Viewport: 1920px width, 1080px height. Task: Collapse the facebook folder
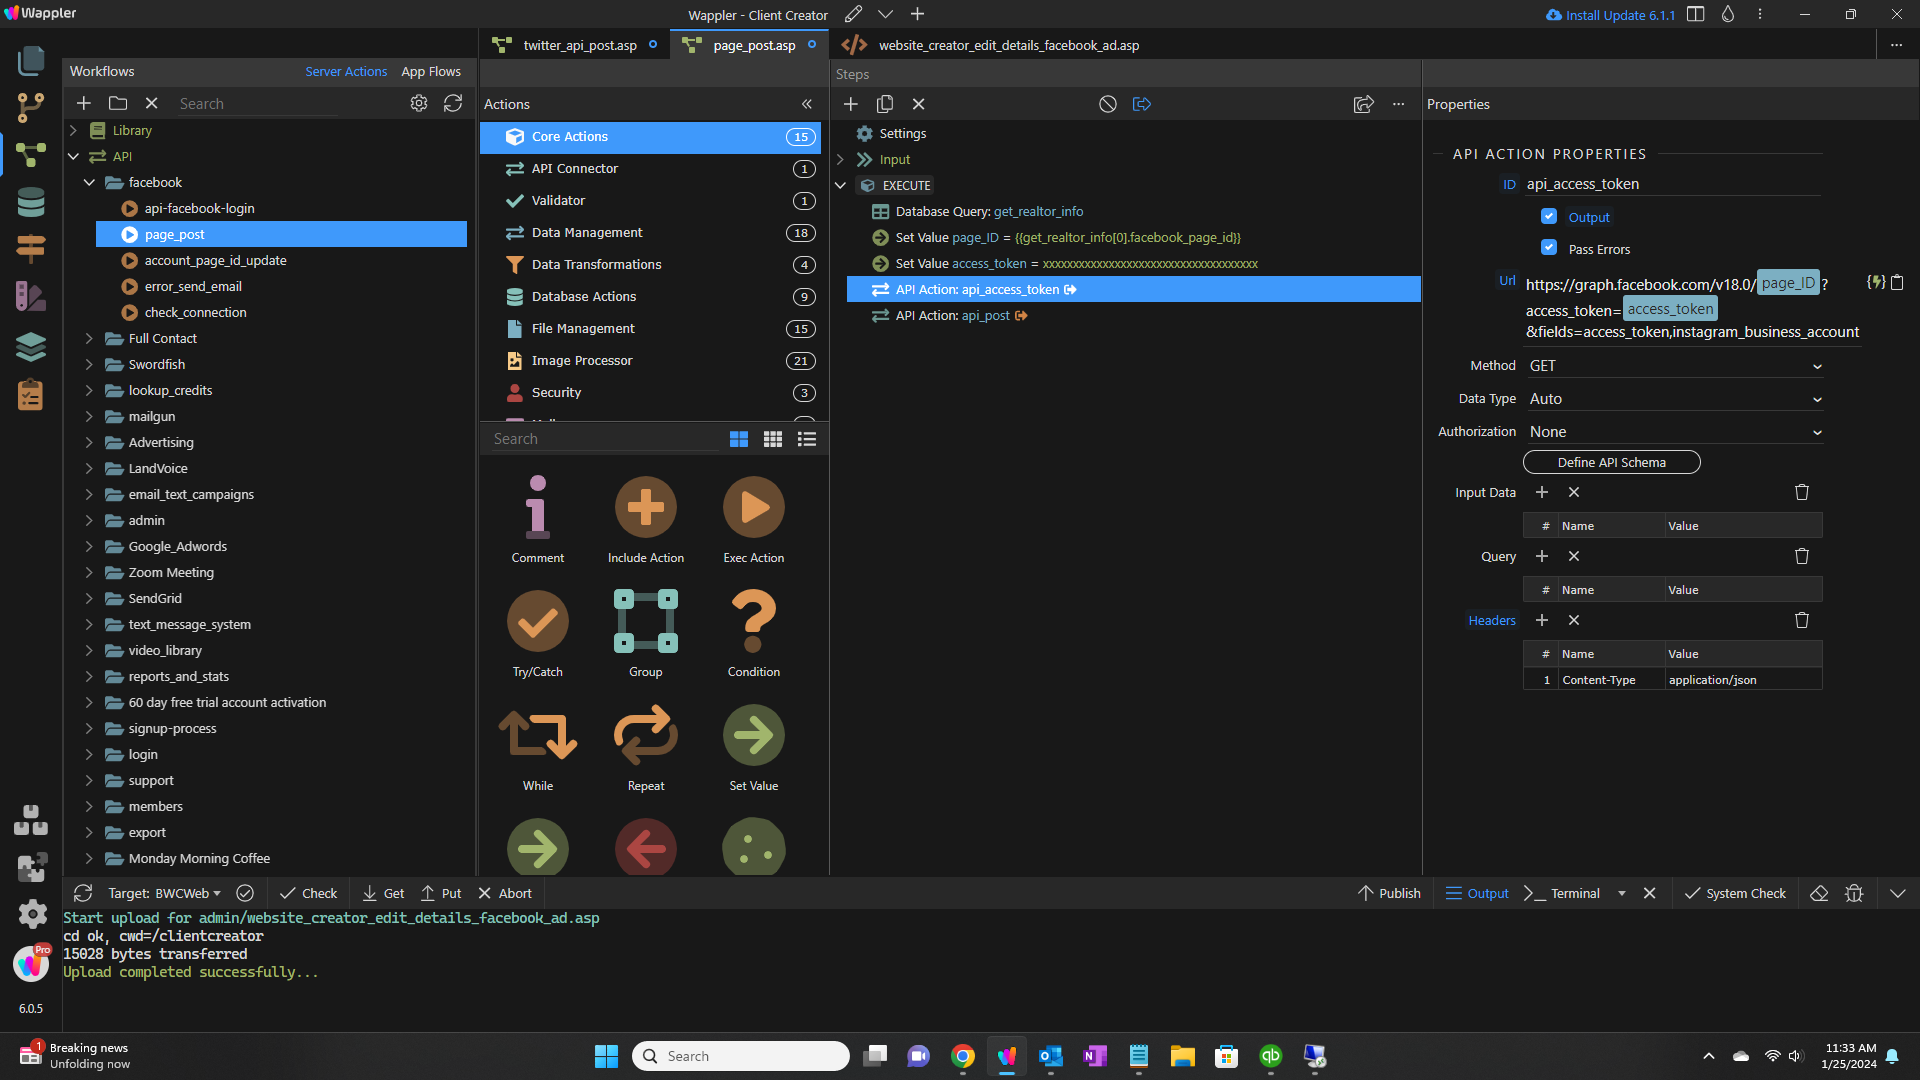(89, 182)
